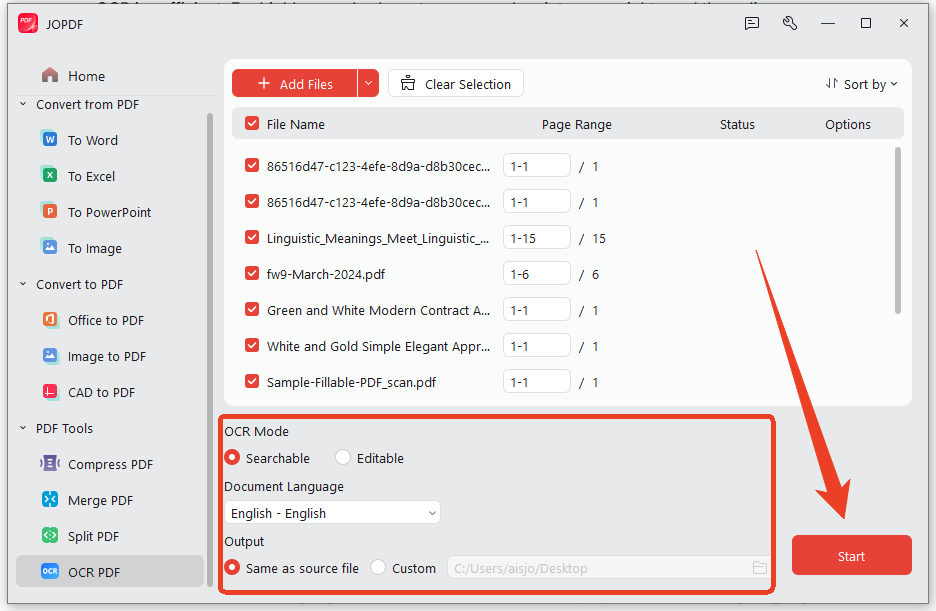Open the feedback message icon in title bar
Image resolution: width=936 pixels, height=611 pixels.
(752, 23)
